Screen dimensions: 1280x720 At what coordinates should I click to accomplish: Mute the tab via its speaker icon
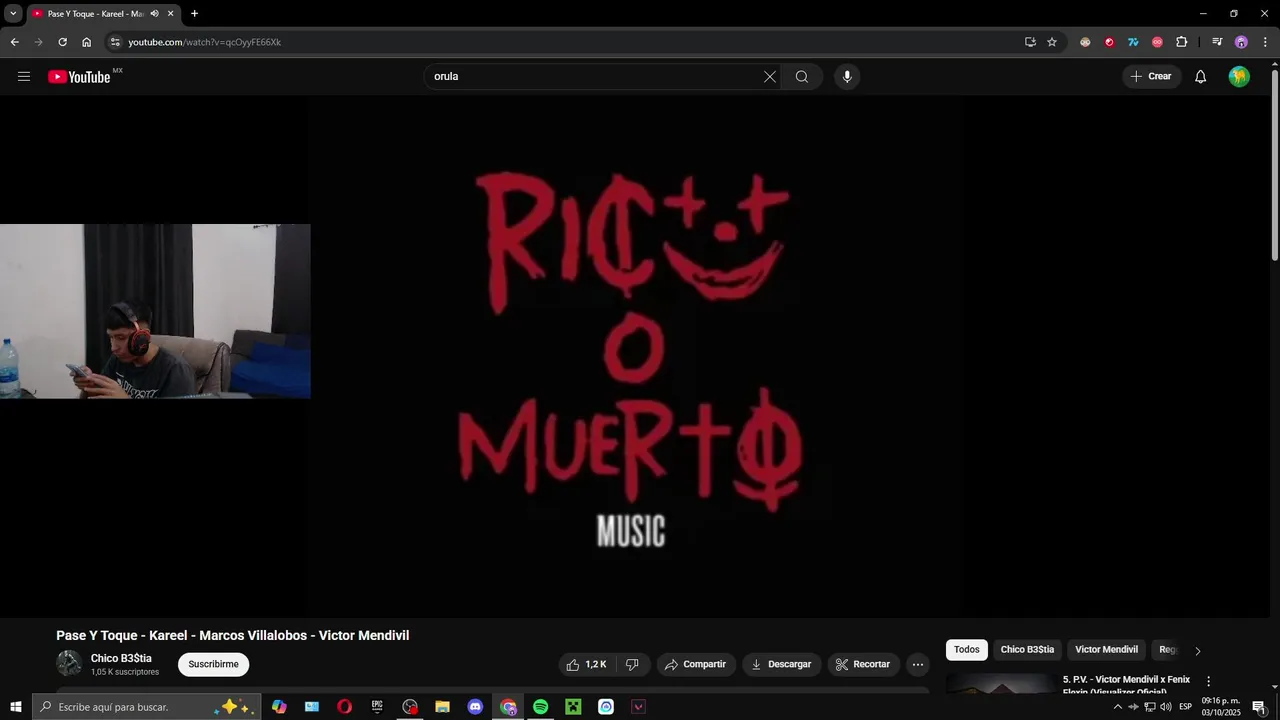154,14
